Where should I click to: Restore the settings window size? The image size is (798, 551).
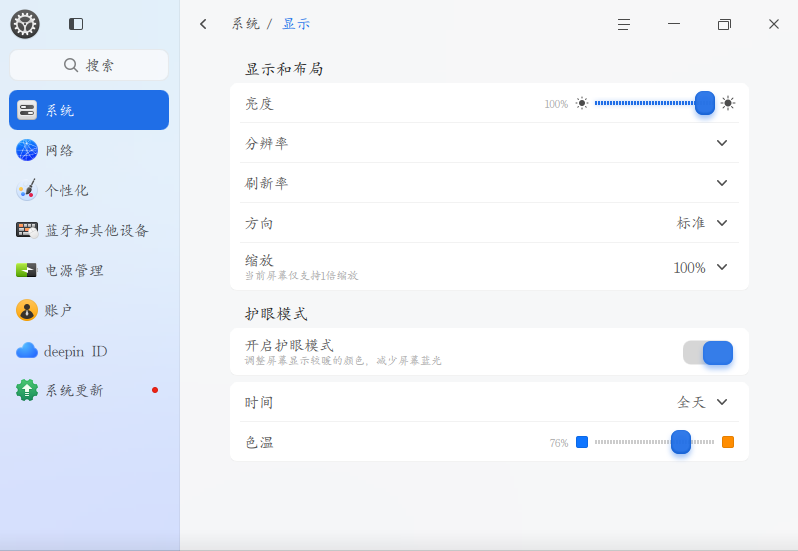click(724, 24)
